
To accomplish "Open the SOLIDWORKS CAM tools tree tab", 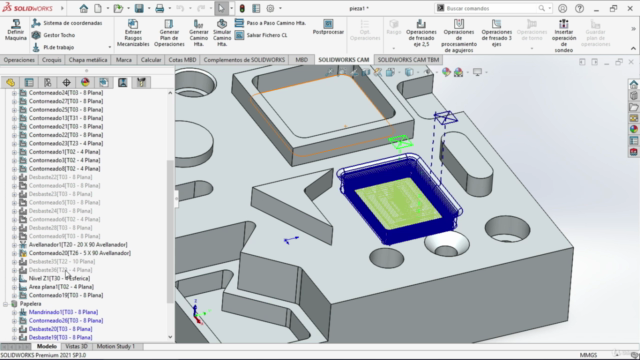I will 141,82.
